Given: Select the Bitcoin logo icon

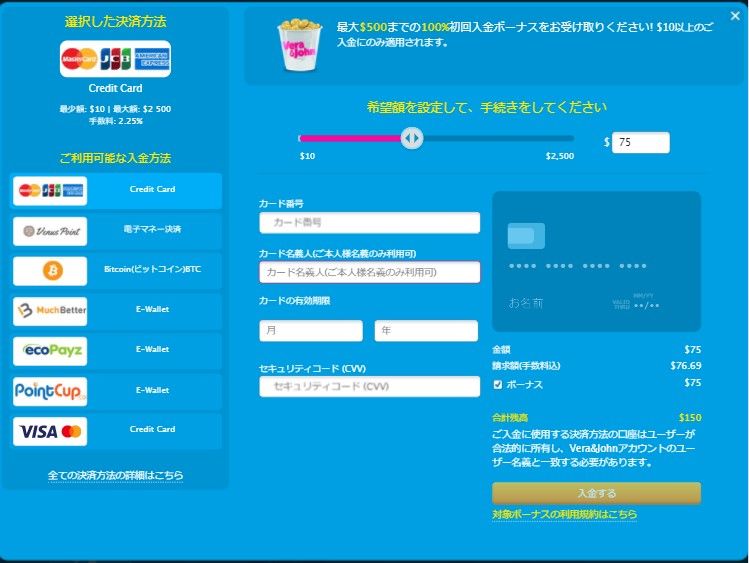Looking at the screenshot, I should coord(50,271).
